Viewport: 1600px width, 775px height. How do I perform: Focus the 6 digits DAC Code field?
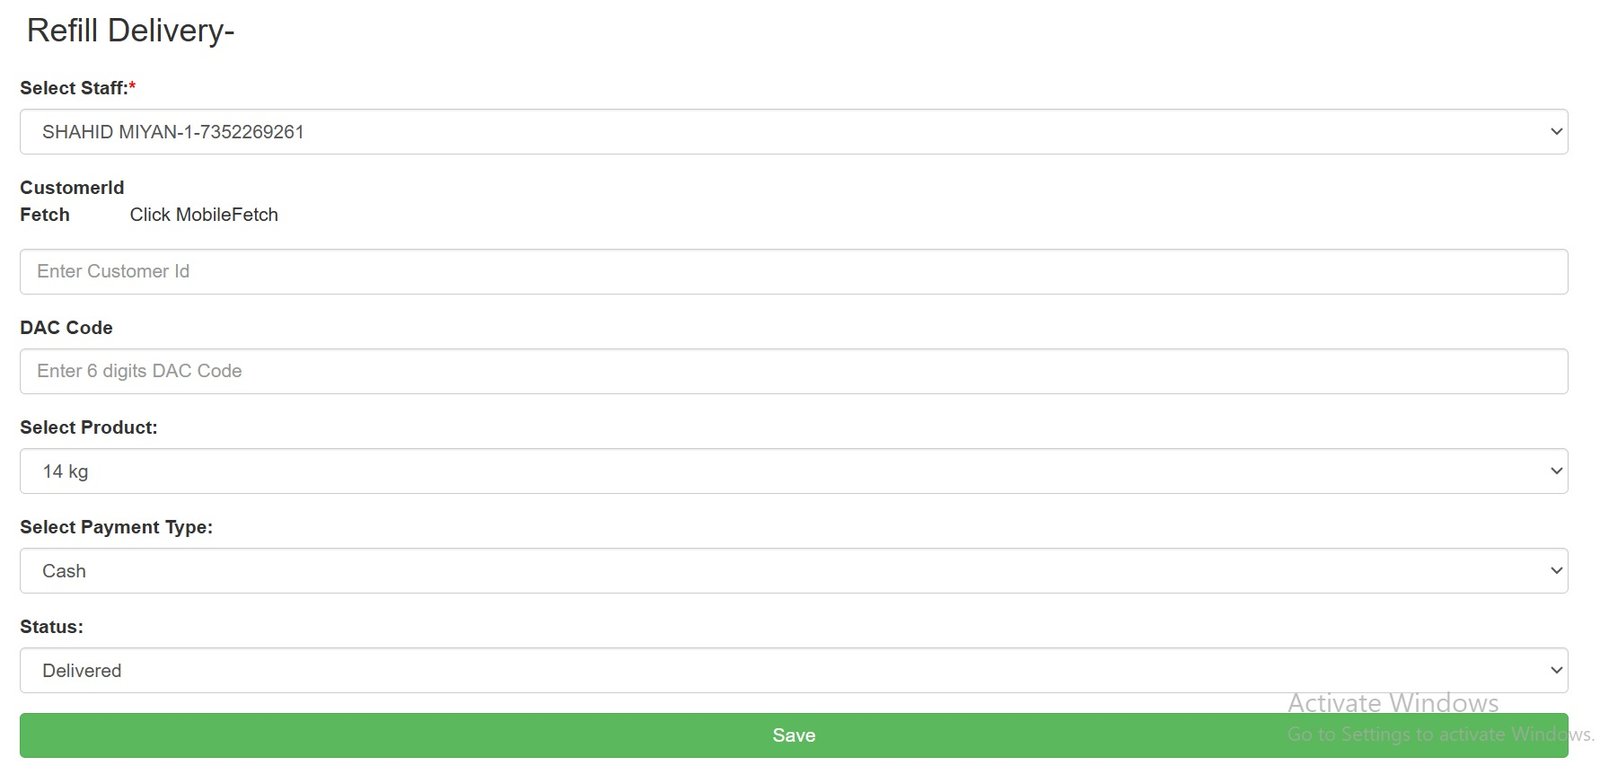click(793, 371)
